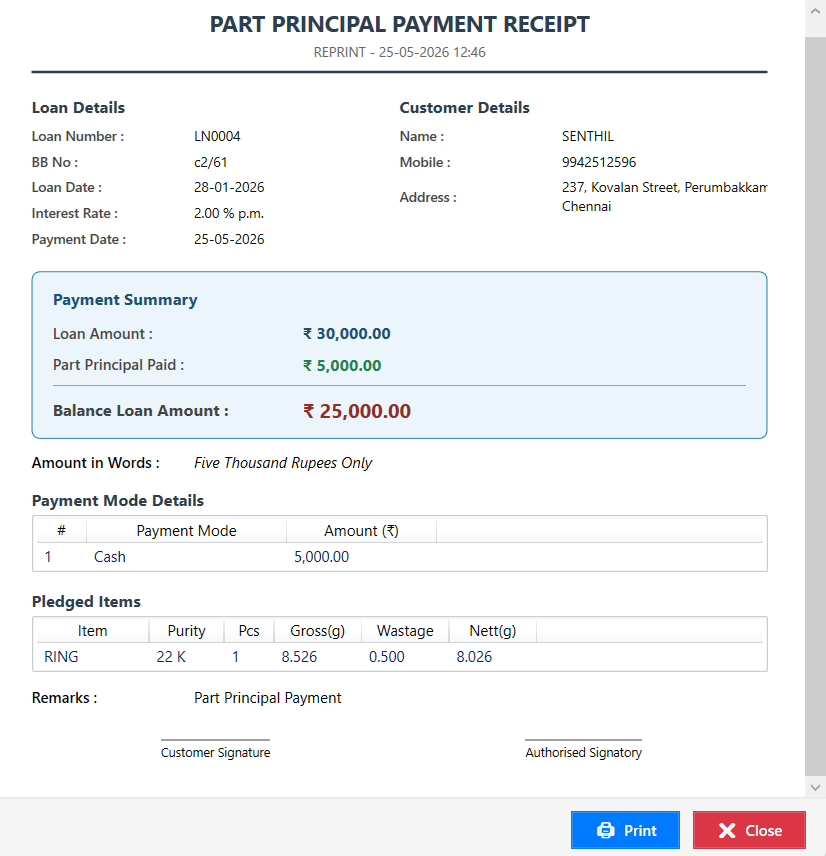Click customer name SENTHIL
Screen dimensions: 826x856
pyautogui.click(x=587, y=136)
